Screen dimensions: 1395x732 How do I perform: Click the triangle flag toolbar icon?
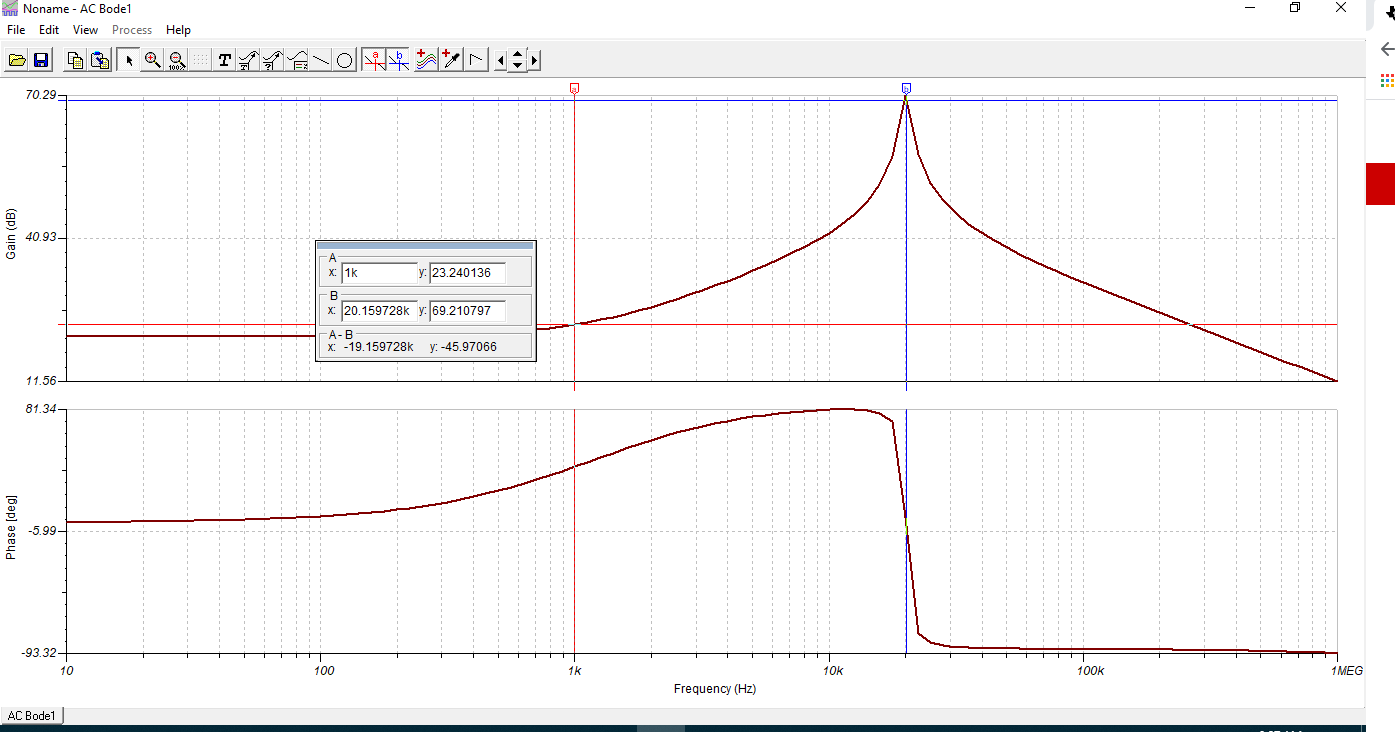coord(476,60)
